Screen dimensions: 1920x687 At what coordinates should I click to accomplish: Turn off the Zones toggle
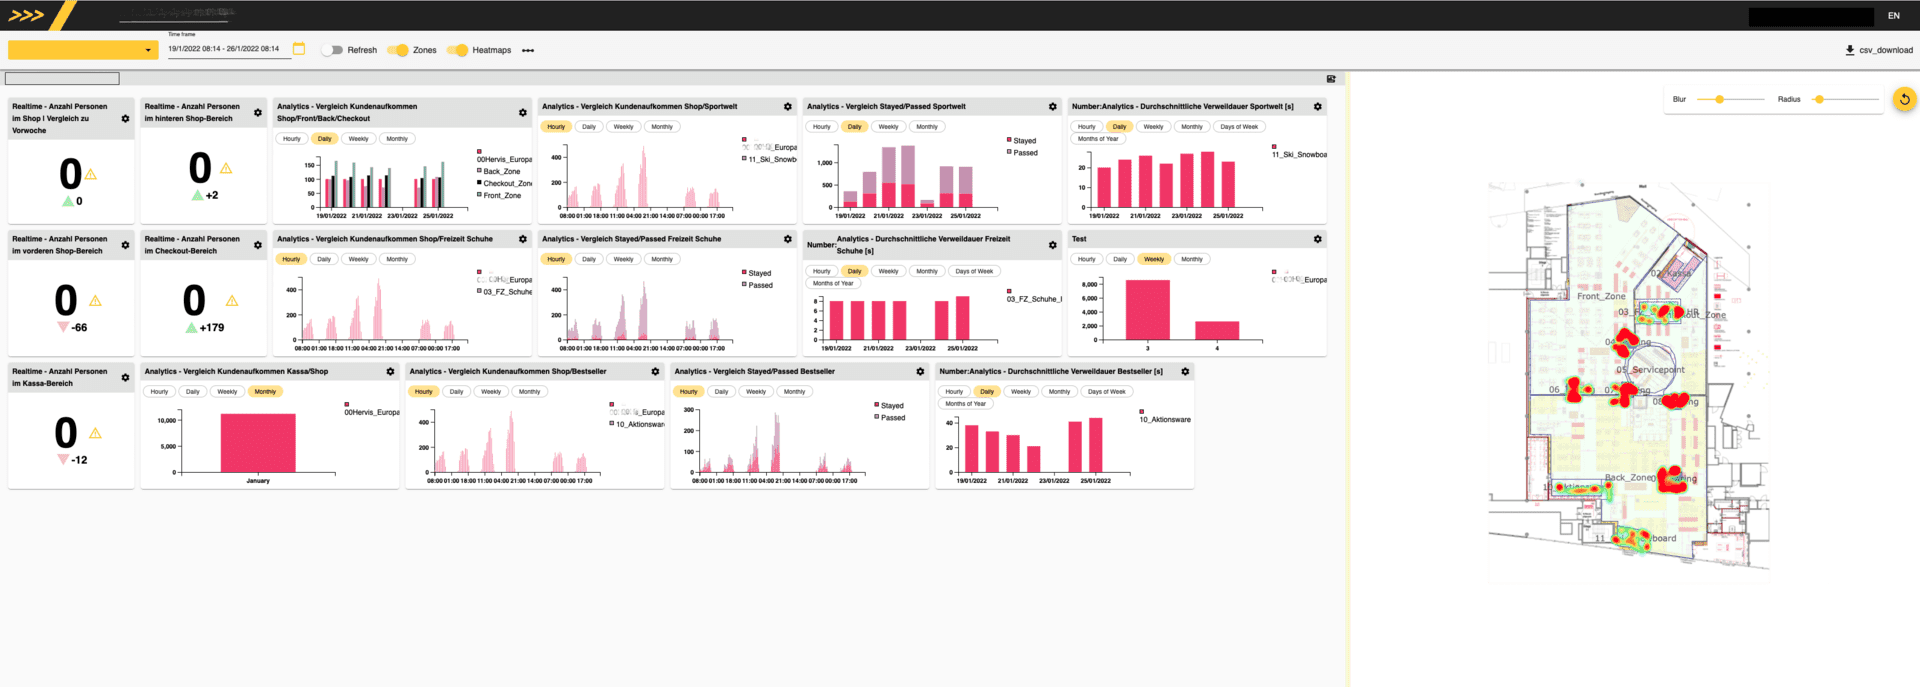click(398, 50)
